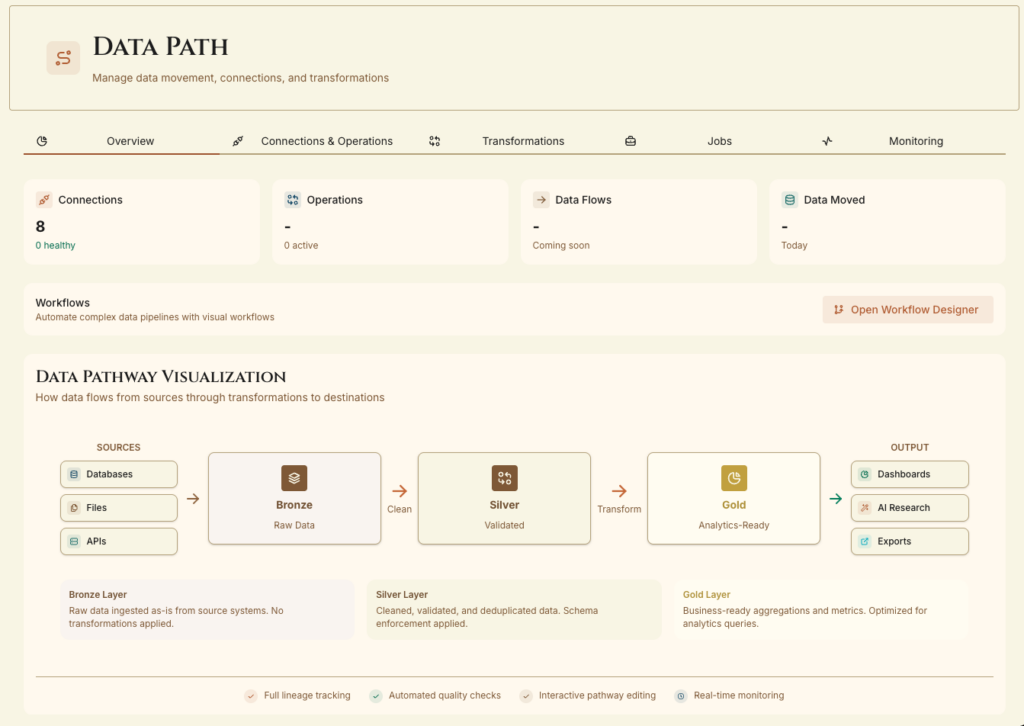The height and width of the screenshot is (726, 1024).
Task: Click the Clean step arrow
Action: coord(399,491)
